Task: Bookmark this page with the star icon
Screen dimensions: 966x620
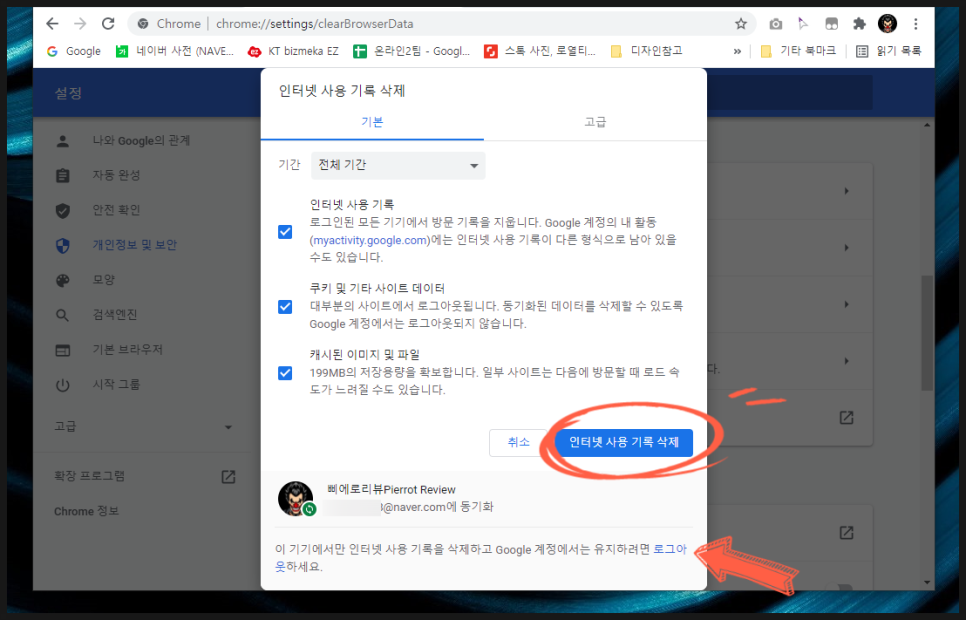Action: point(741,24)
